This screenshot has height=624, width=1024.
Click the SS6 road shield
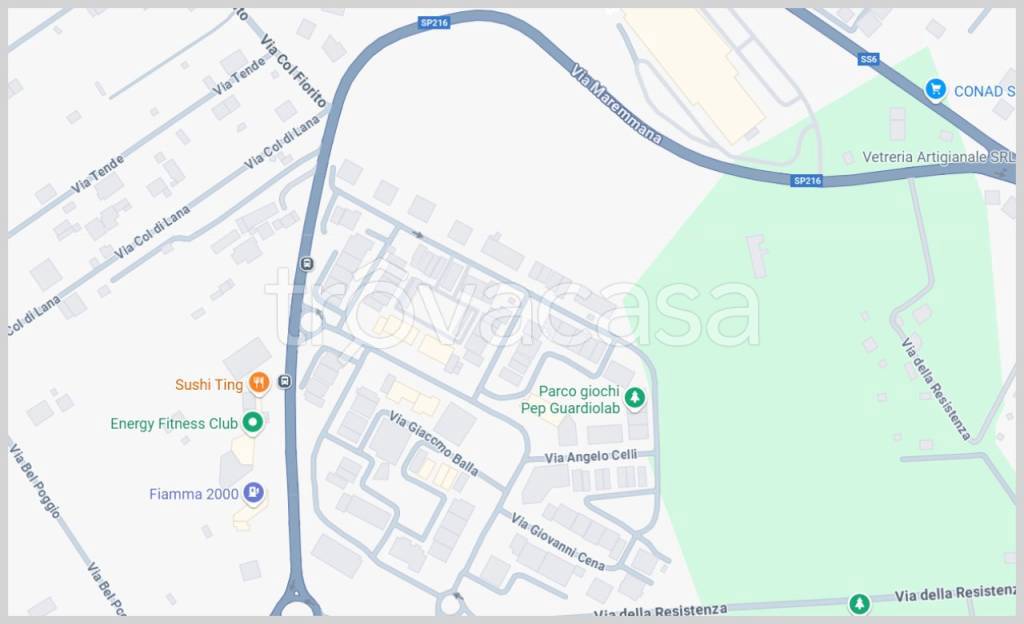[x=869, y=59]
